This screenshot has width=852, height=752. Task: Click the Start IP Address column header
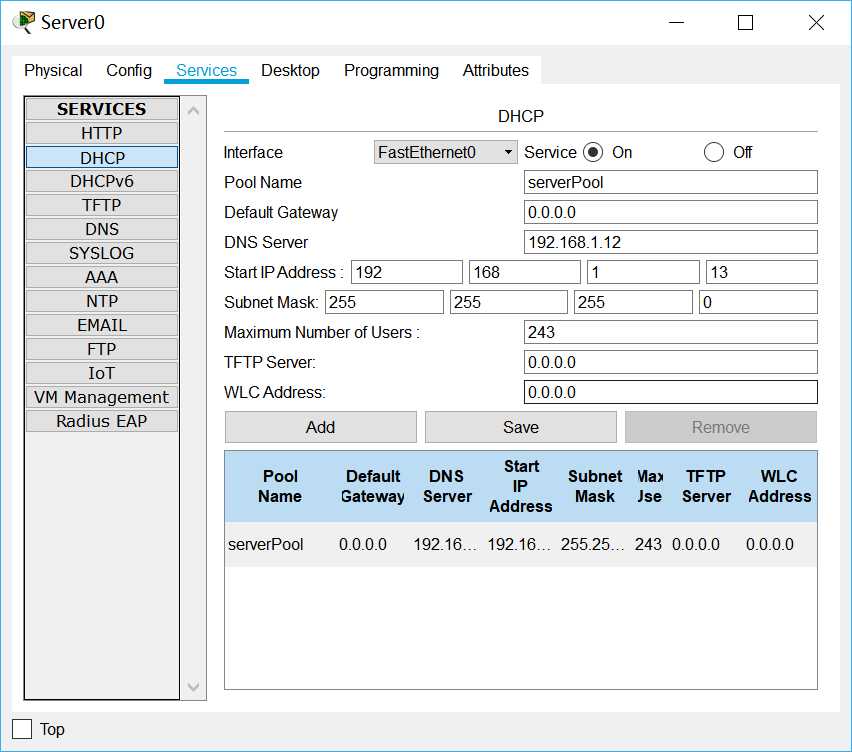click(x=521, y=486)
